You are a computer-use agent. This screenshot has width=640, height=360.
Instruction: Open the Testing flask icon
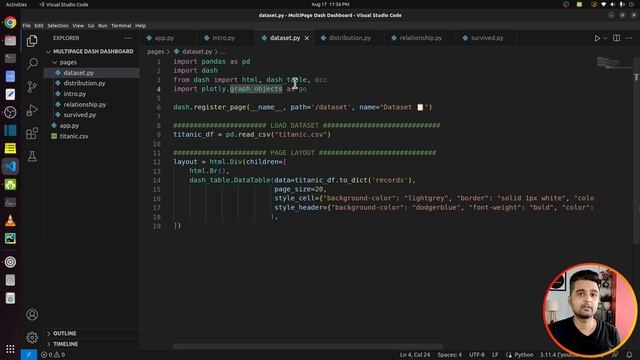(x=32, y=156)
